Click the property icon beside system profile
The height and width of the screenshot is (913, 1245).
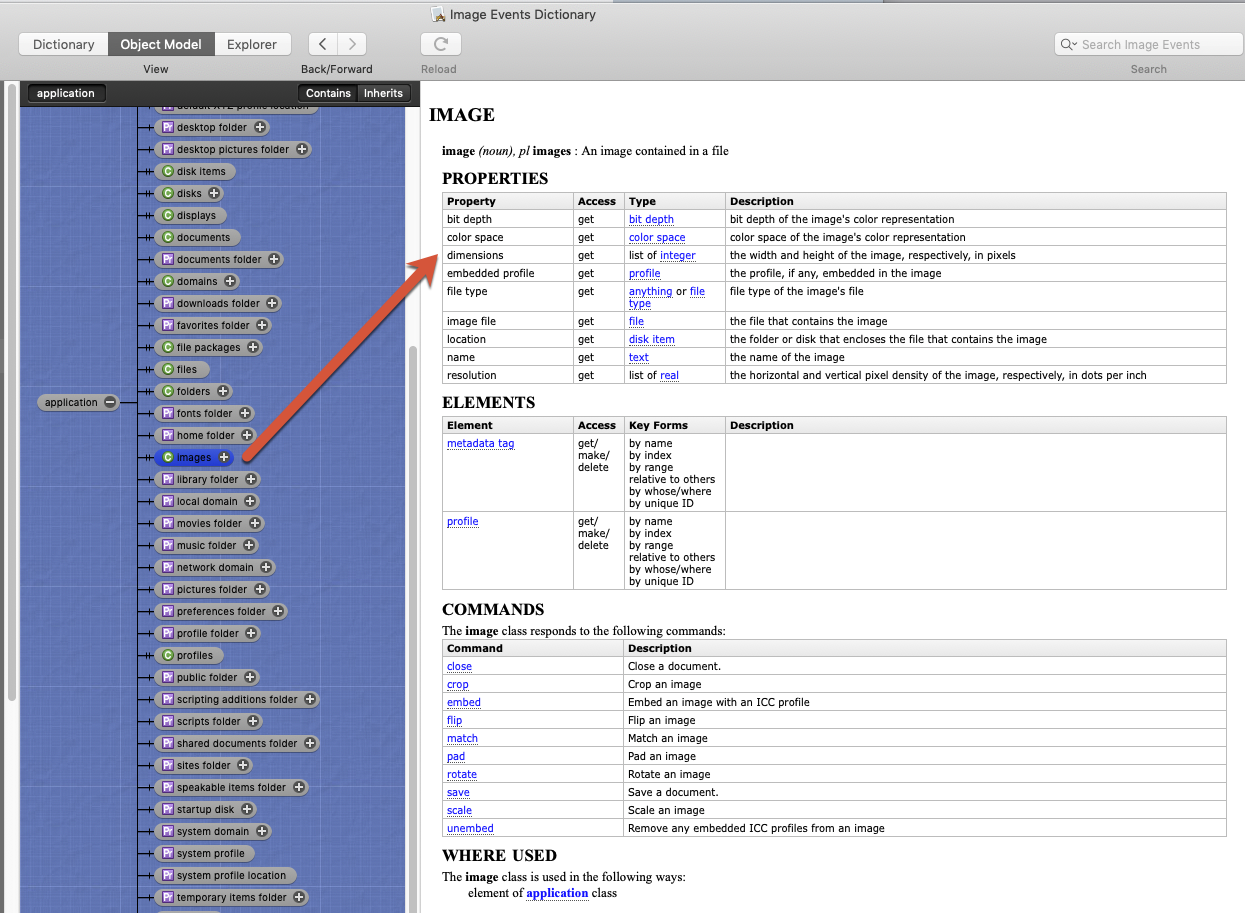tap(168, 854)
